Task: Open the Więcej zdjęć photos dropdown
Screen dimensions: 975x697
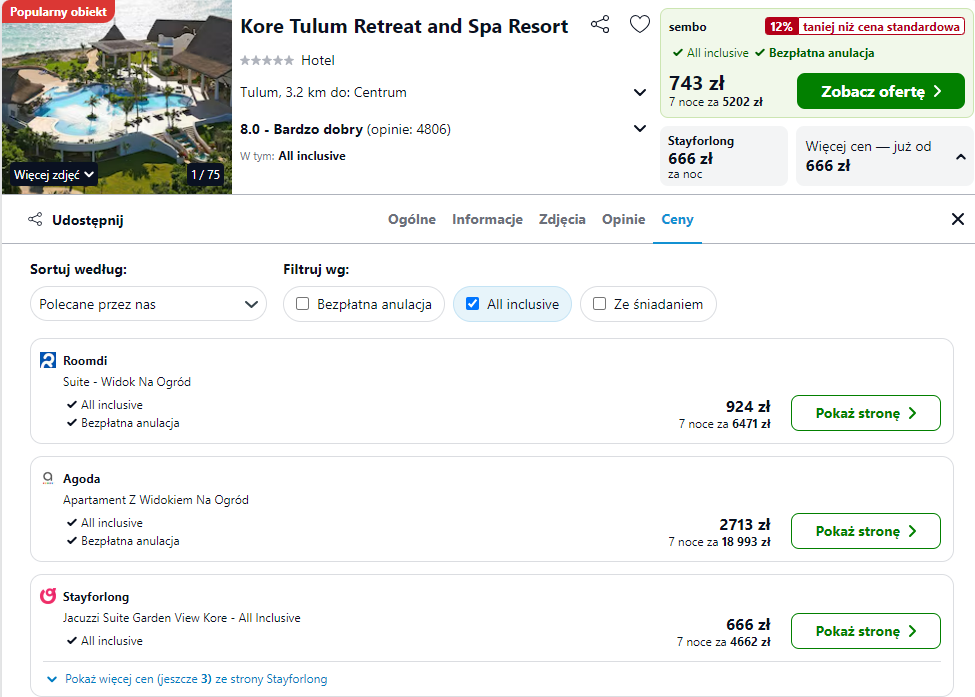Action: point(54,175)
